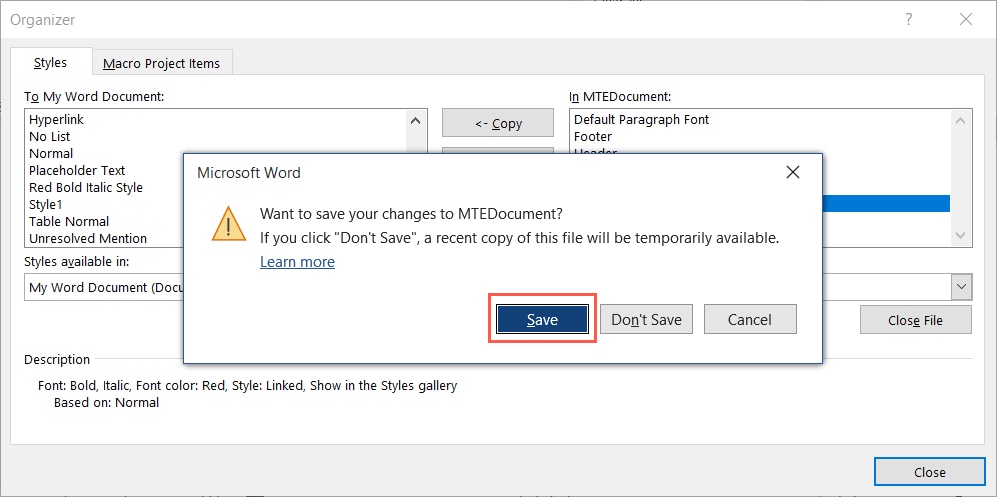Open the Organizer help question mark

pyautogui.click(x=909, y=20)
